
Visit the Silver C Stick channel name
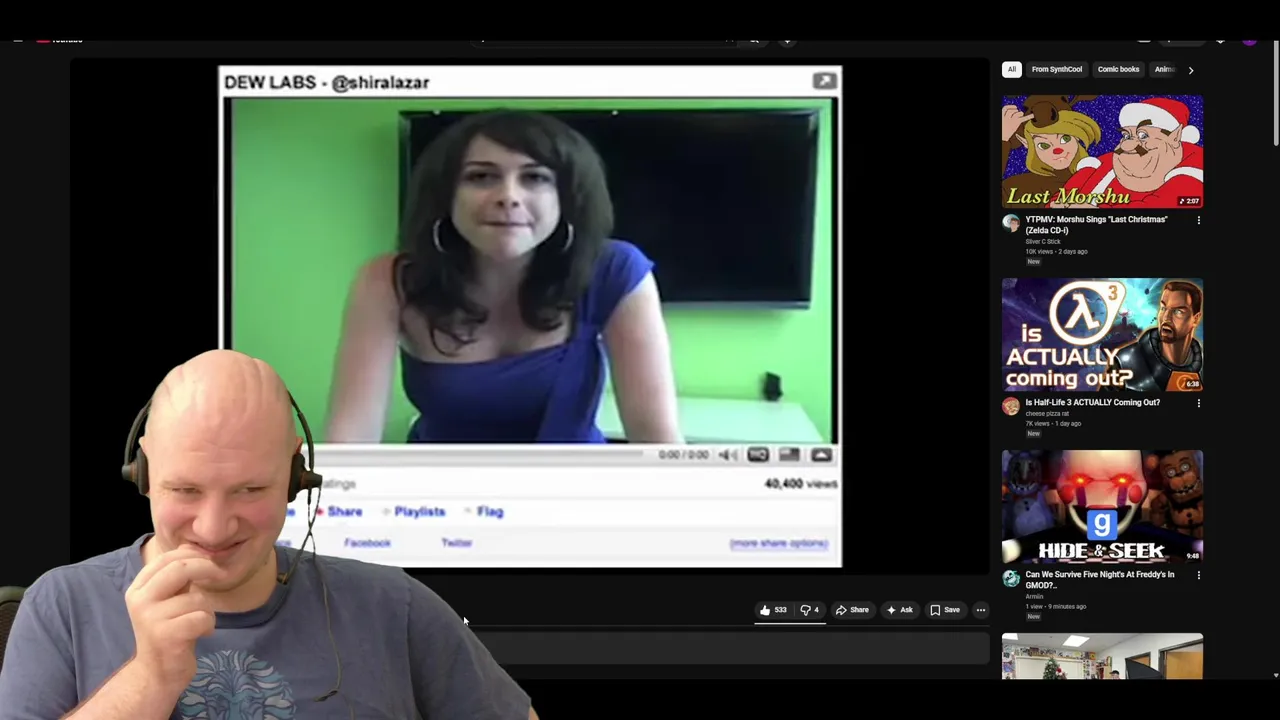point(1043,242)
